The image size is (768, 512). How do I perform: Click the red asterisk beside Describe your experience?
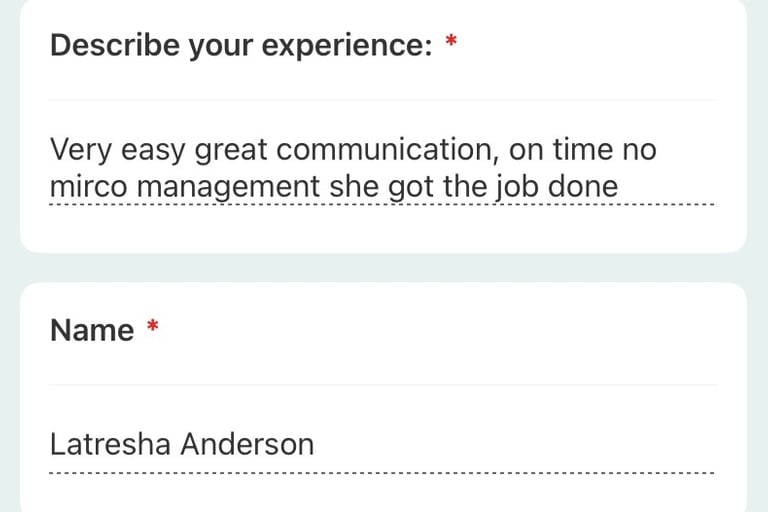click(451, 40)
